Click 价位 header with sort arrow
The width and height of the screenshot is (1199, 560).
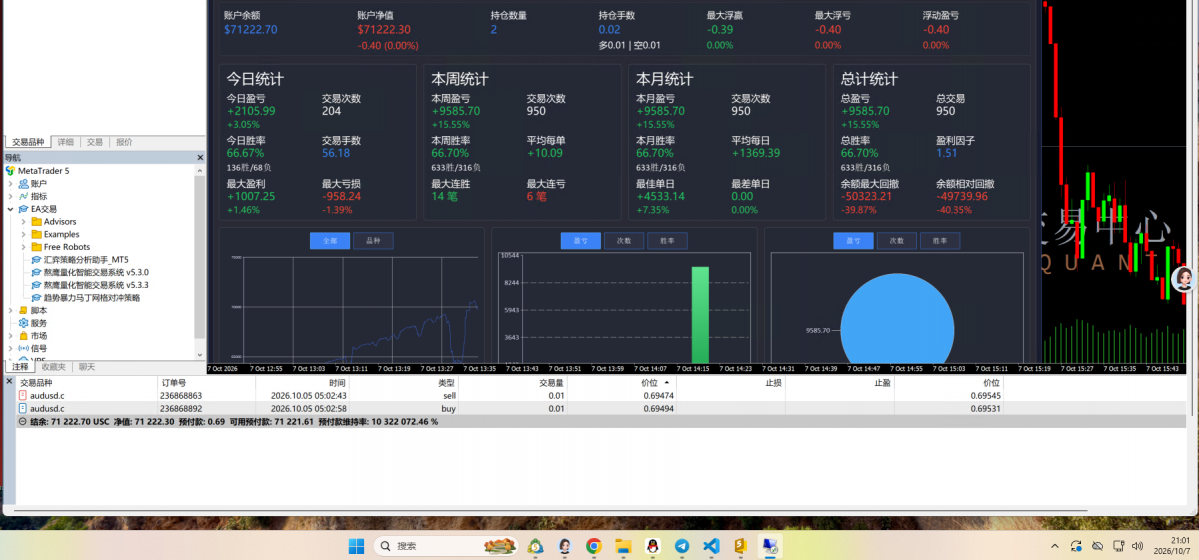click(622, 383)
